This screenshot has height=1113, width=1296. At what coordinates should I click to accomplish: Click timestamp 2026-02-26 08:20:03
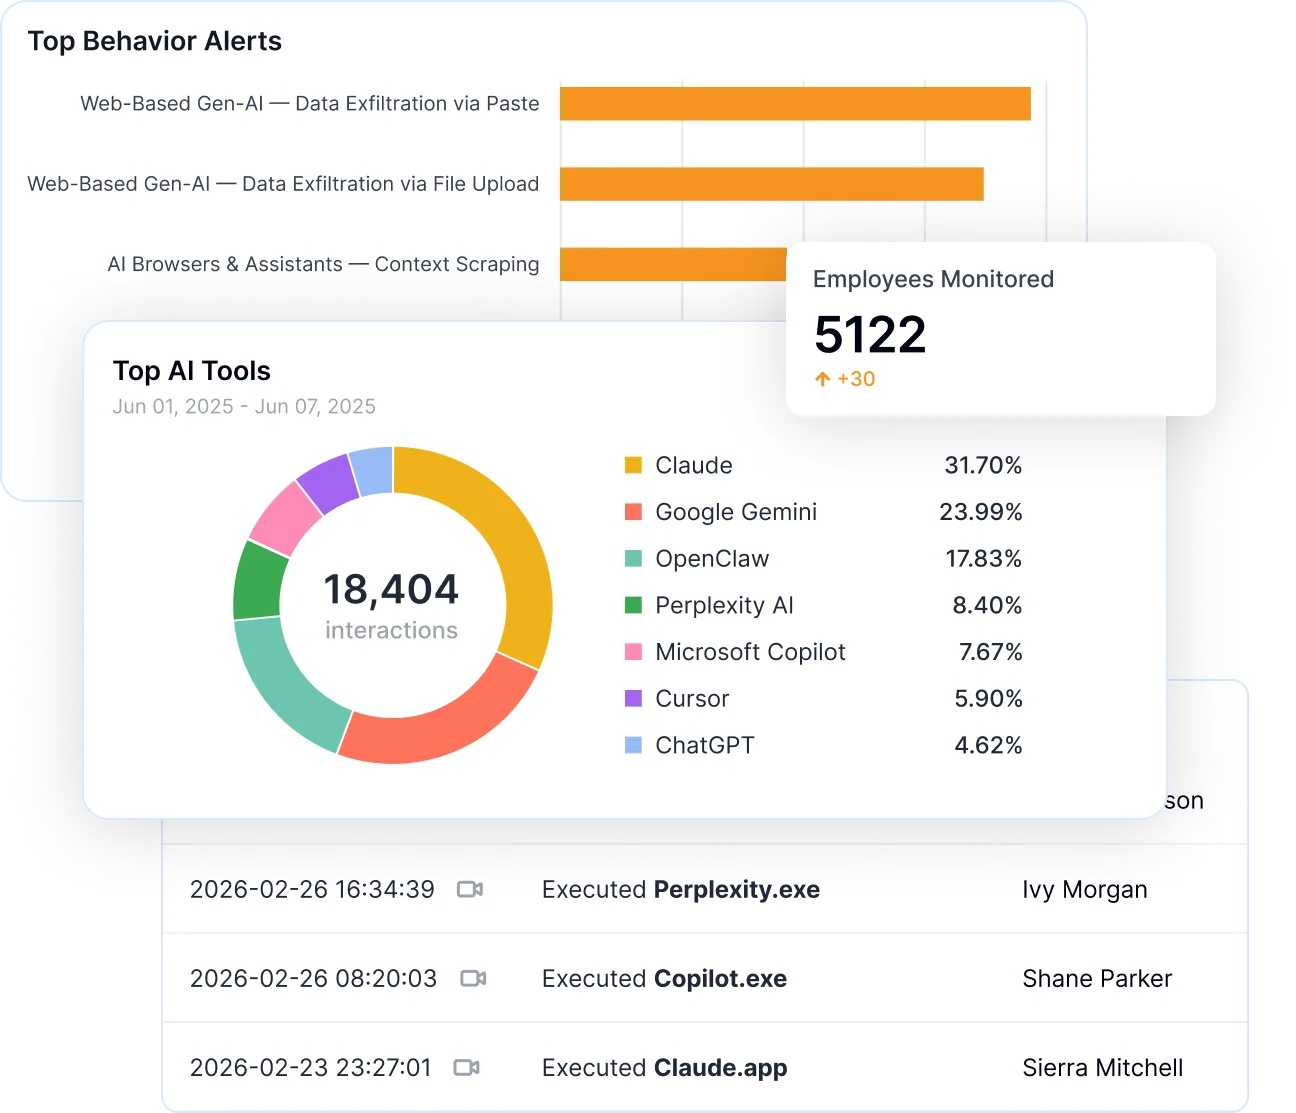click(x=313, y=978)
